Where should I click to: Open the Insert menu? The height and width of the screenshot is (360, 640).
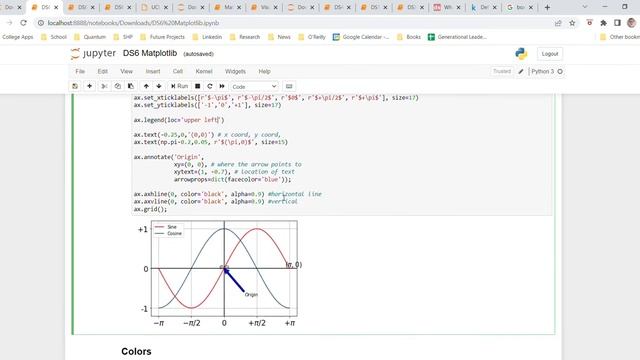(153, 71)
